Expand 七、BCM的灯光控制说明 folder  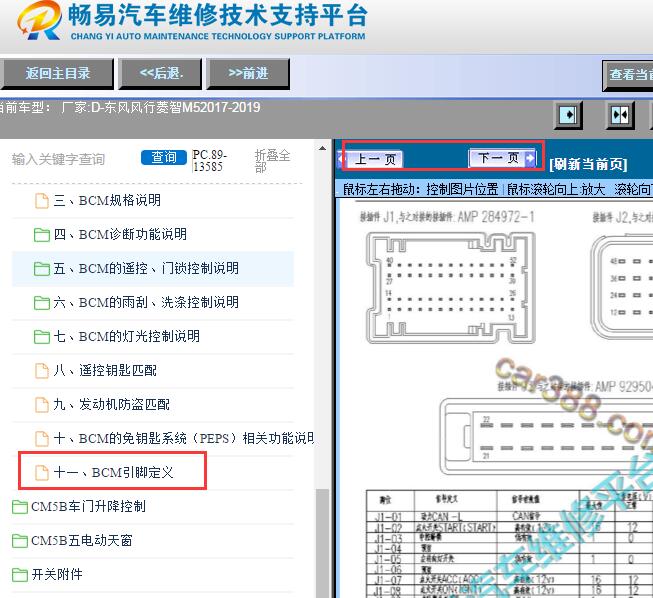(127, 336)
